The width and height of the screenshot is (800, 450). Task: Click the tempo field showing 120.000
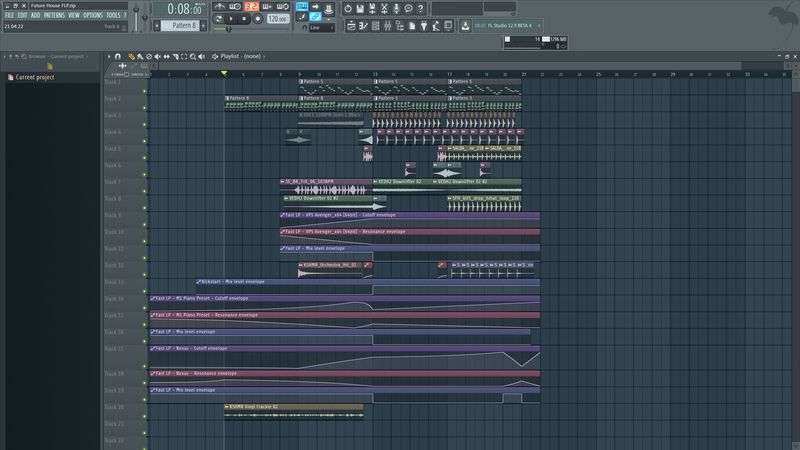[x=278, y=19]
